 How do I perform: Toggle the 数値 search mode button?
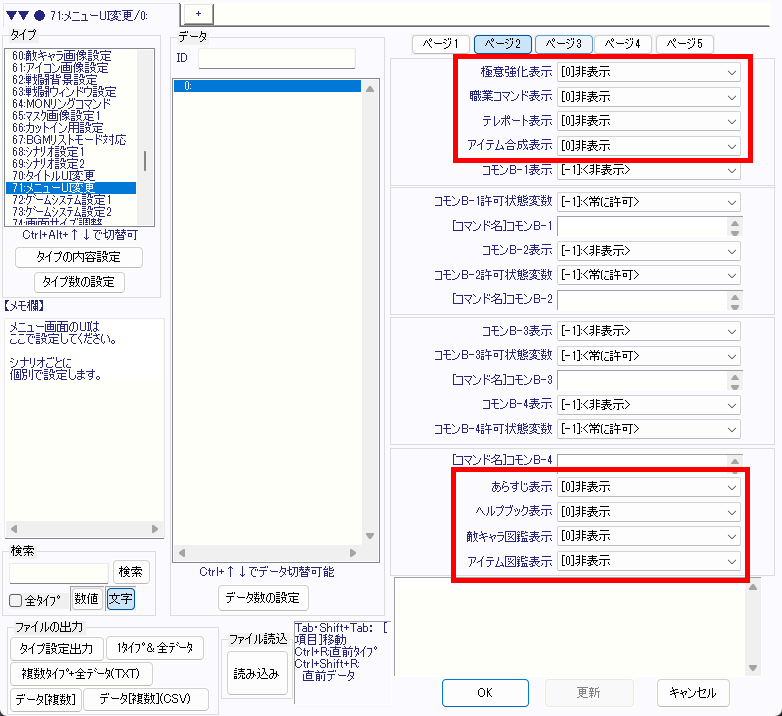tap(86, 599)
